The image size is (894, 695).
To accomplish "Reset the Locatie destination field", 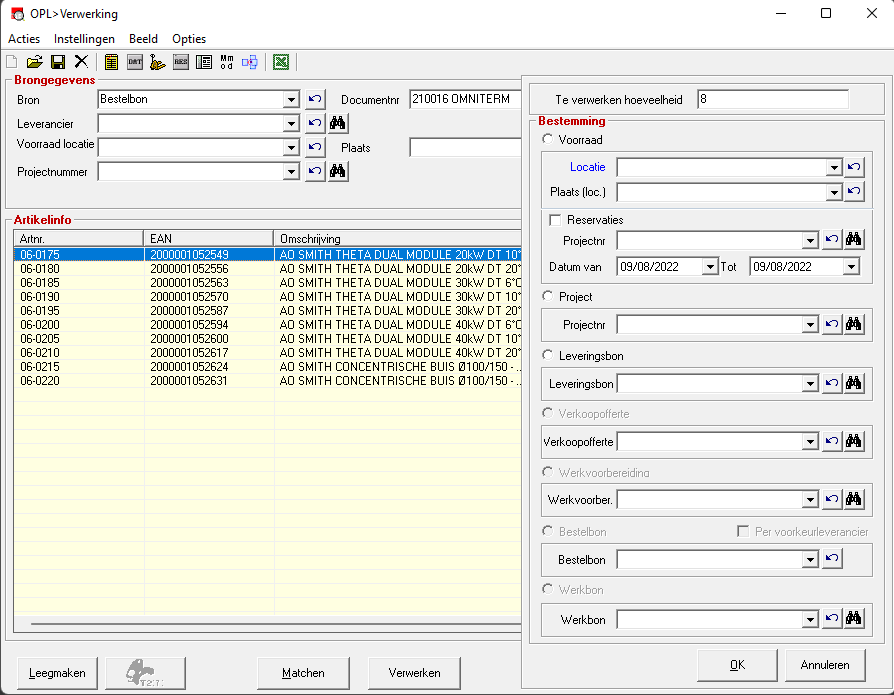I will point(854,167).
